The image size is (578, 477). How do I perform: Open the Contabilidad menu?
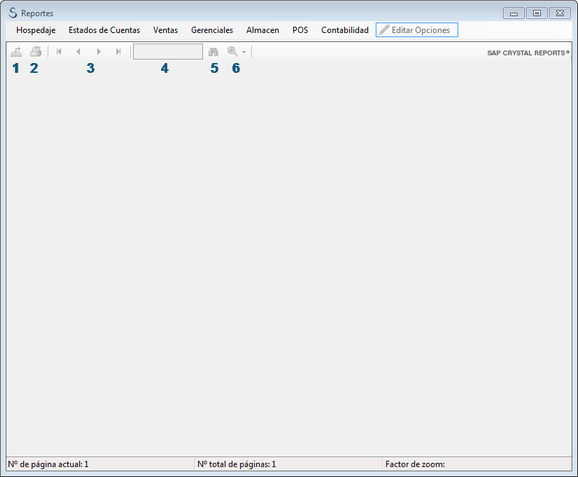click(345, 30)
